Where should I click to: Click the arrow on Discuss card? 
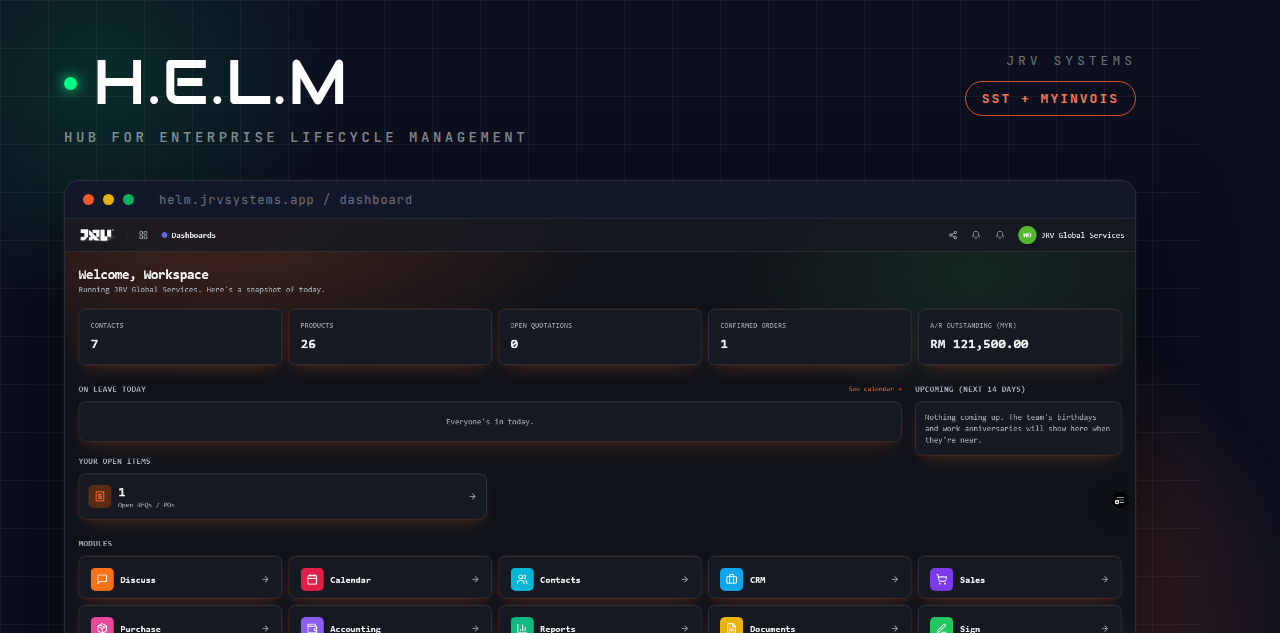pos(265,579)
